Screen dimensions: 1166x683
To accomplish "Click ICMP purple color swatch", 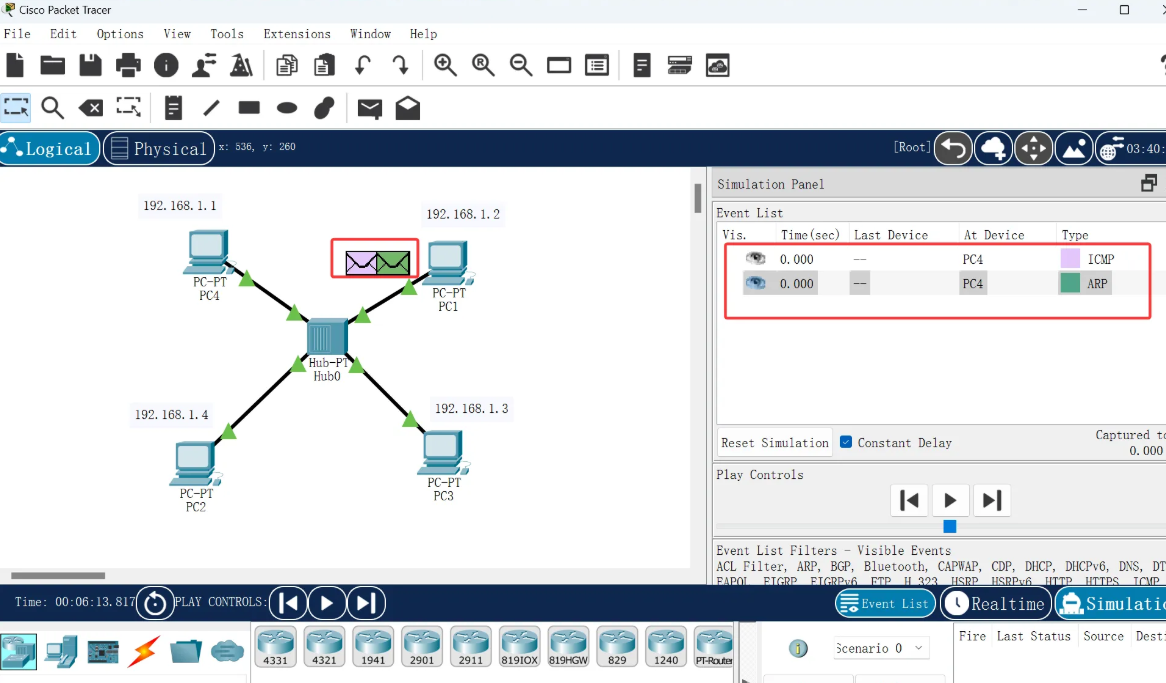I will [x=1070, y=258].
